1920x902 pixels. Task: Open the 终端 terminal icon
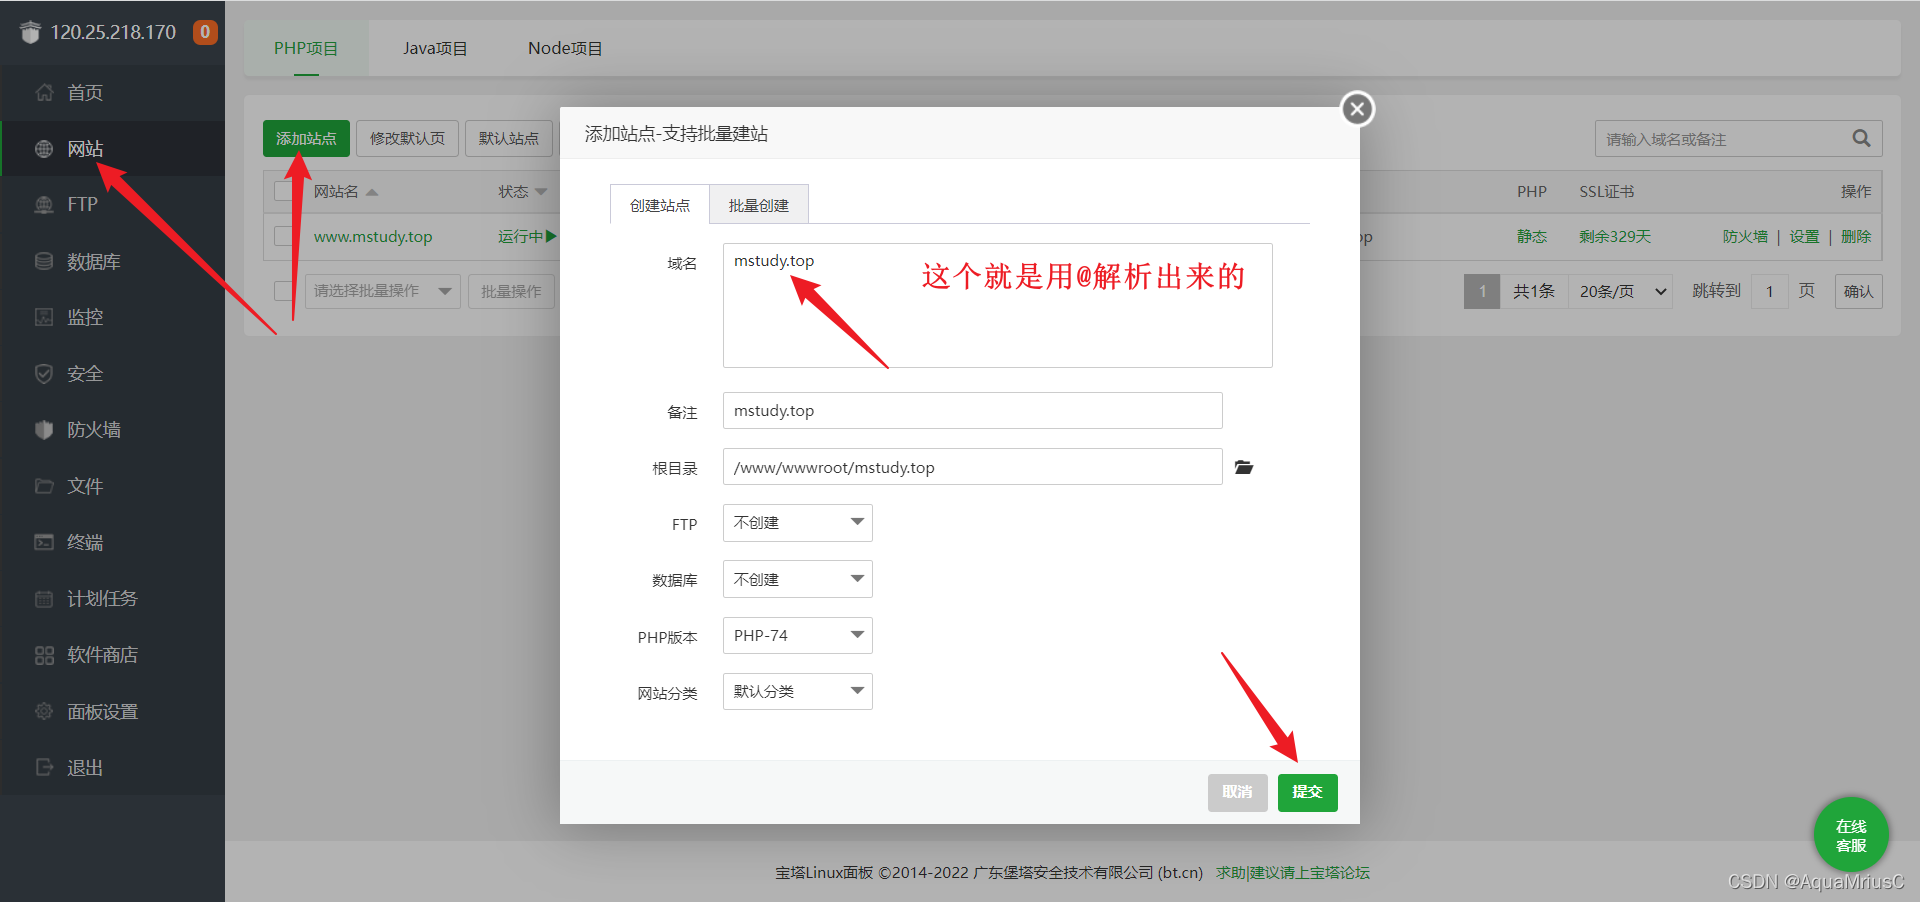(44, 542)
